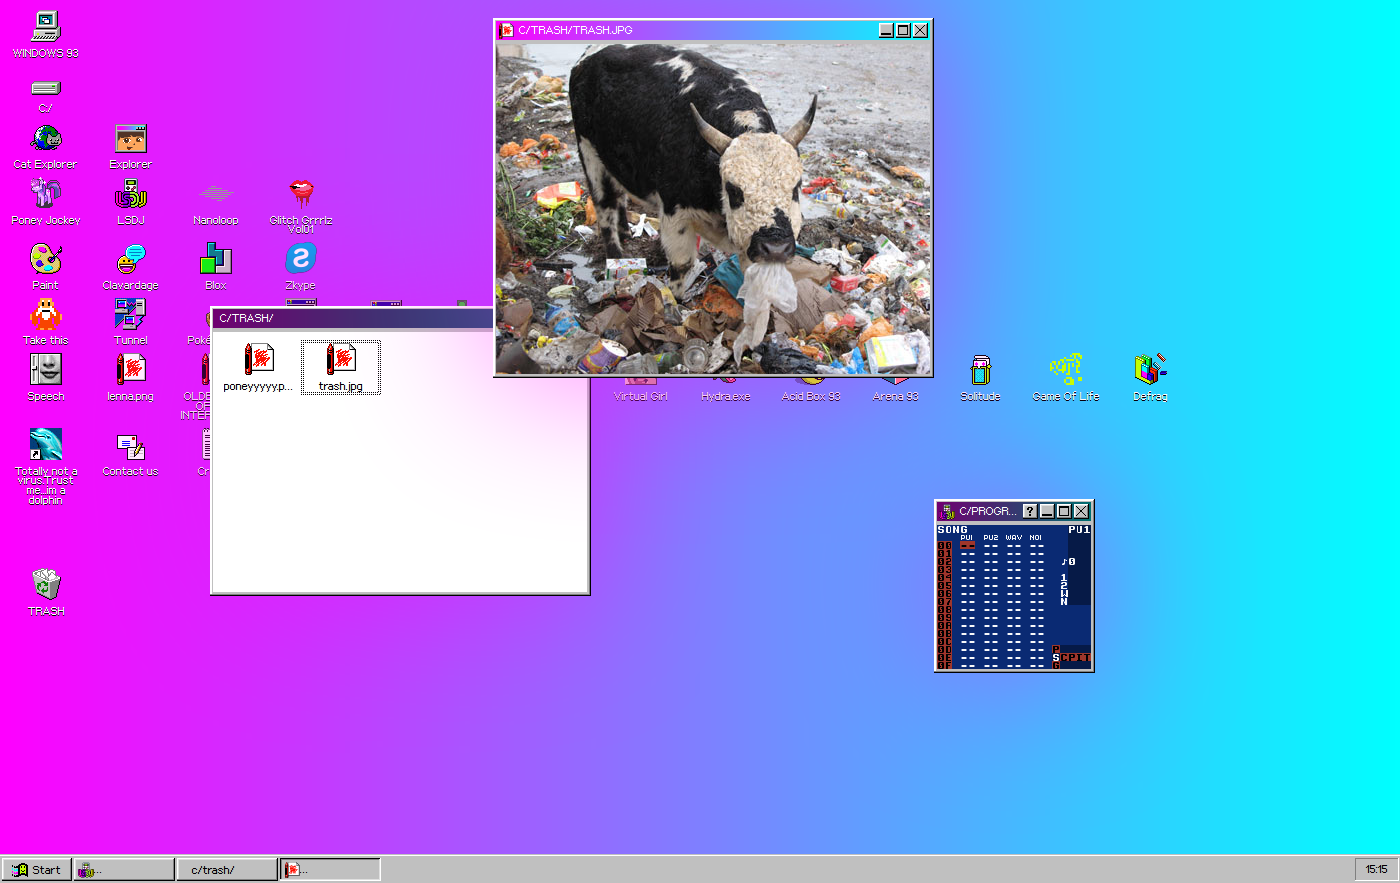Open the TRASH recycle bin
The width and height of the screenshot is (1400, 883).
pos(44,585)
